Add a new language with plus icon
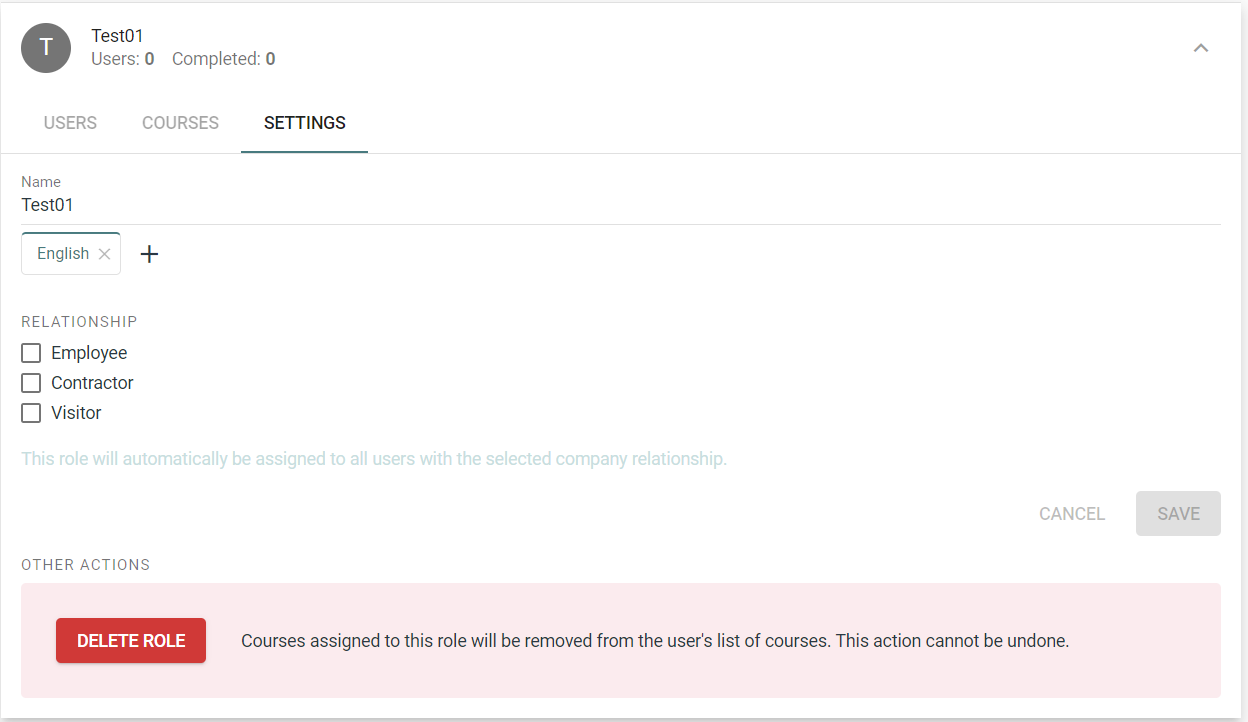The width and height of the screenshot is (1248, 722). click(149, 254)
